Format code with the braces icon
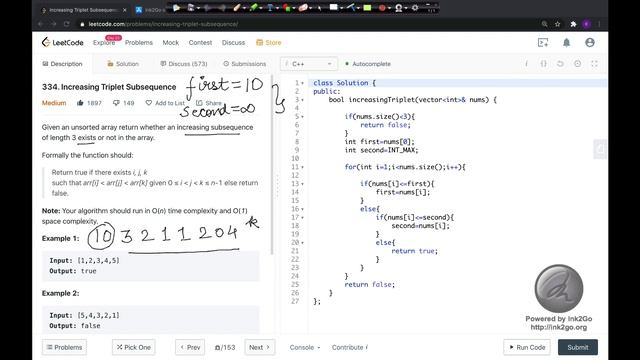 [x=543, y=64]
